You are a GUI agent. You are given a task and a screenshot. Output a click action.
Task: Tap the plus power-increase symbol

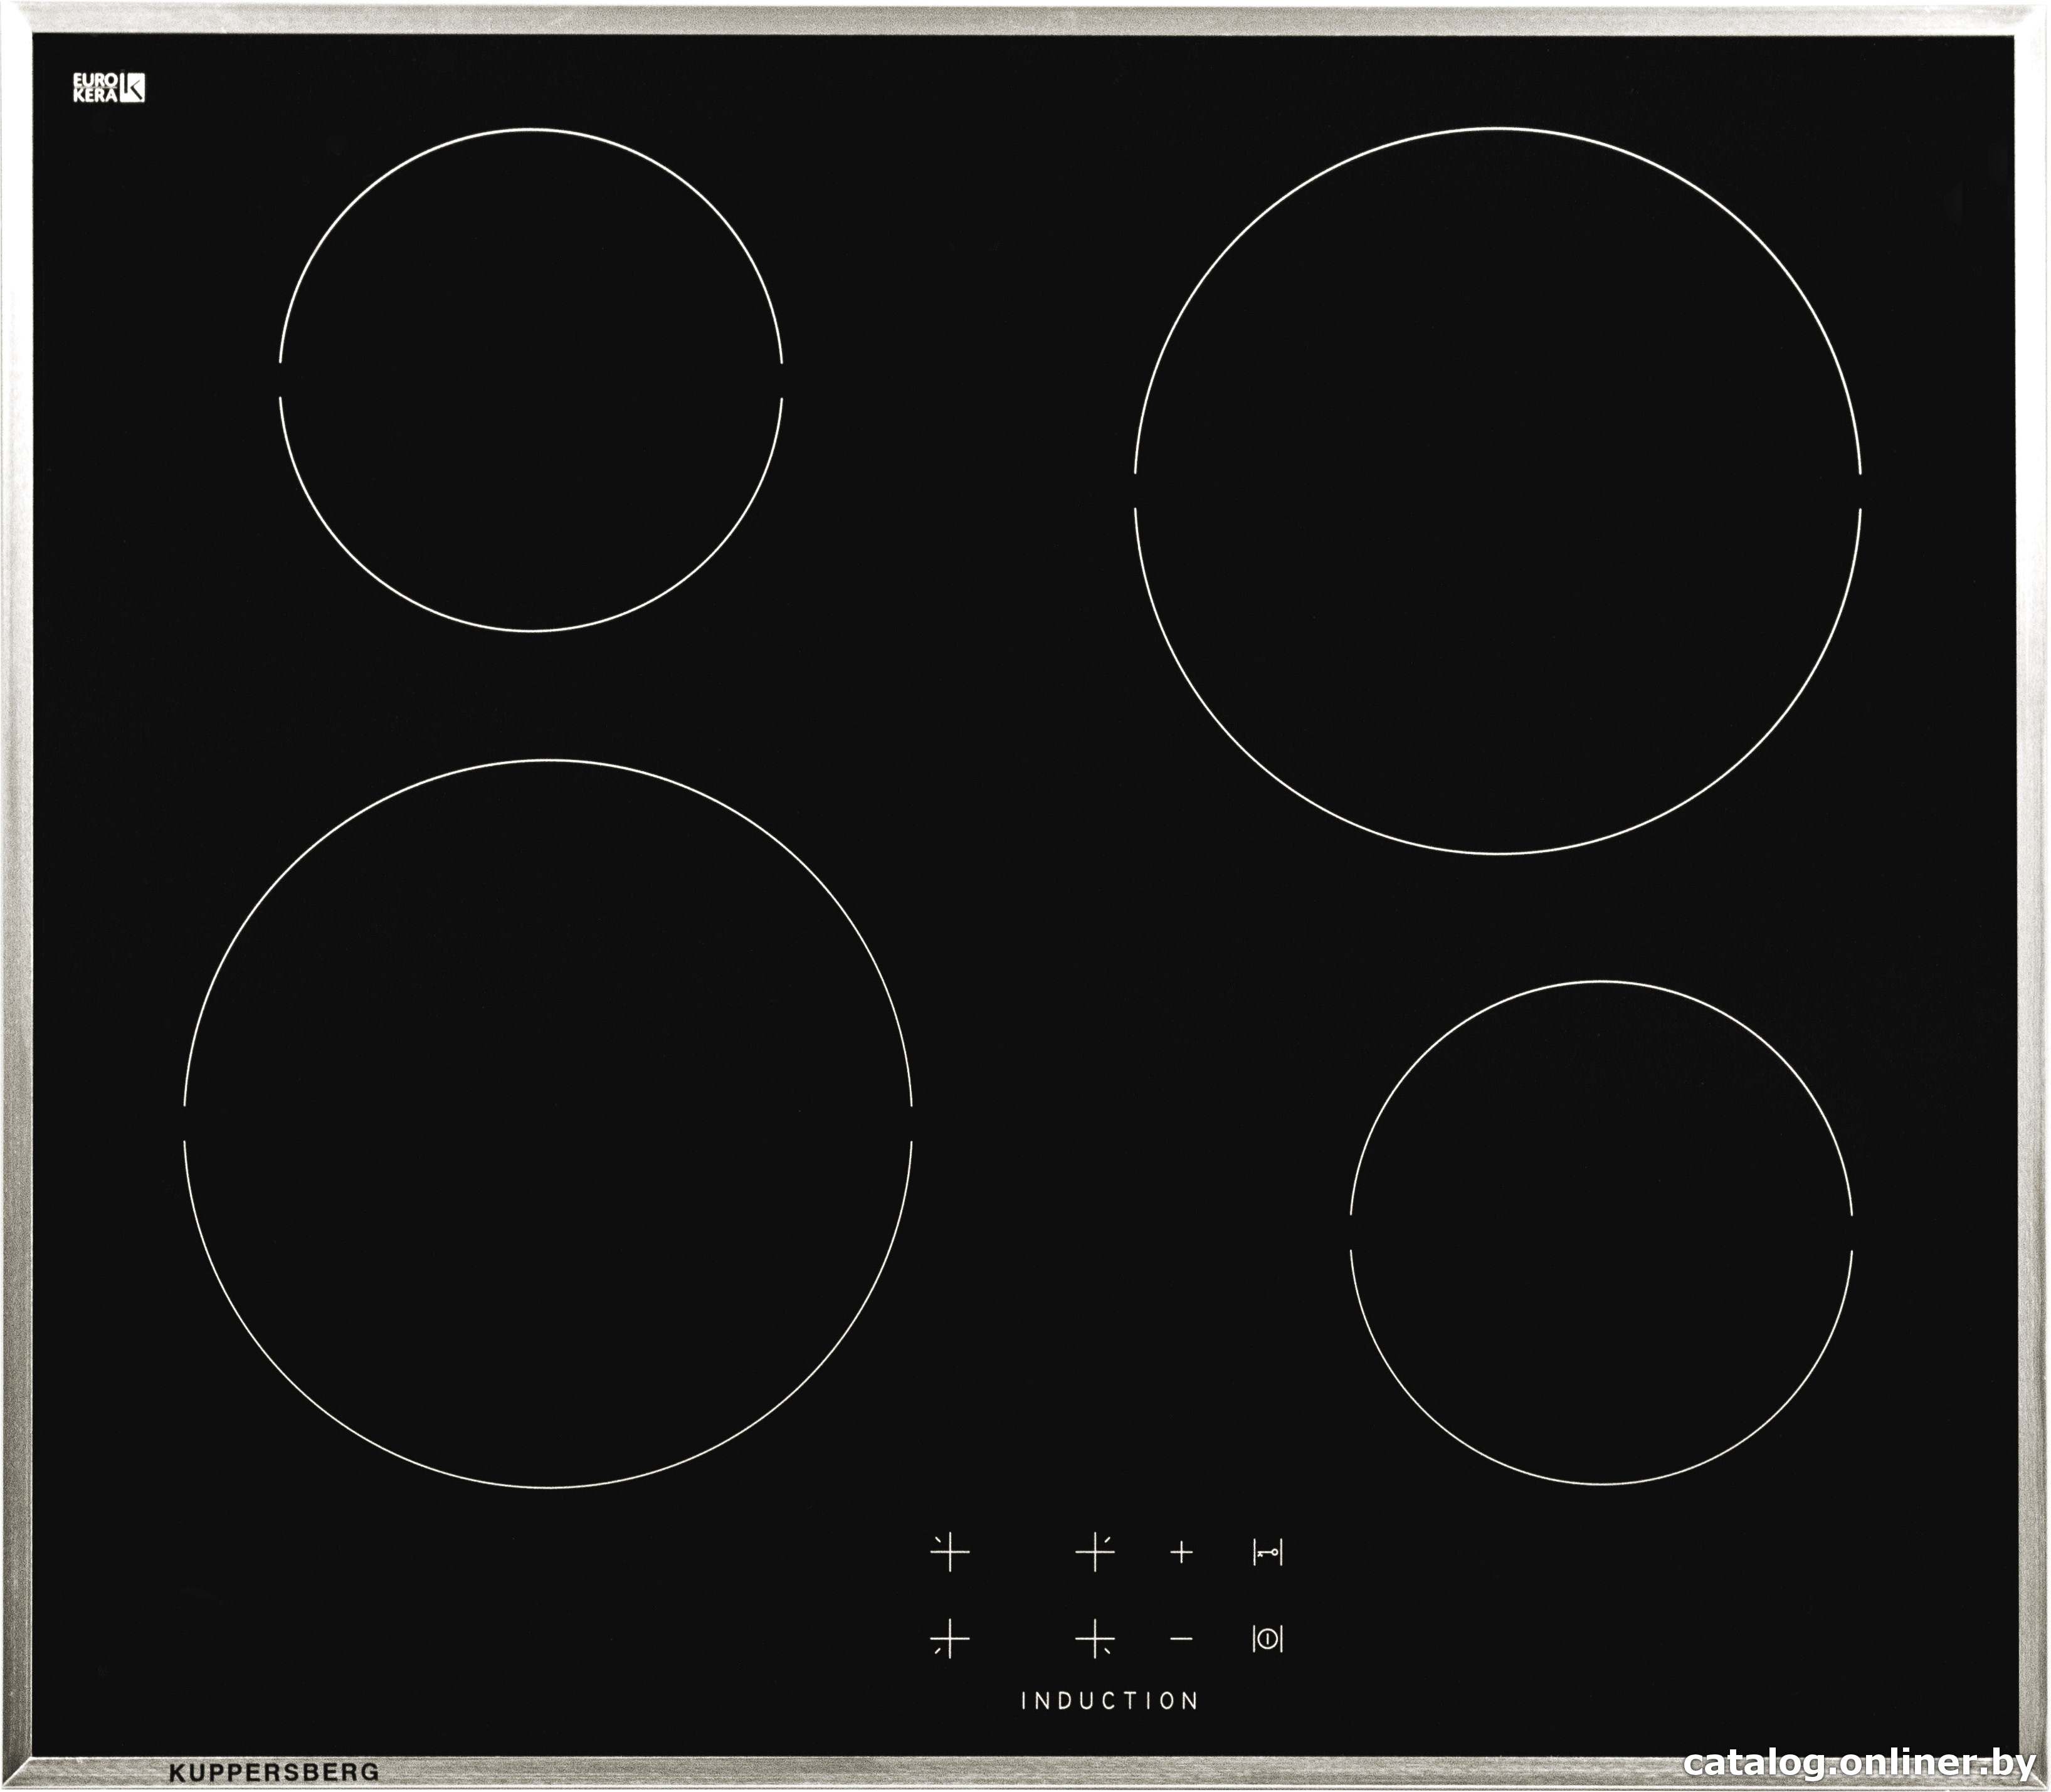1181,1553
